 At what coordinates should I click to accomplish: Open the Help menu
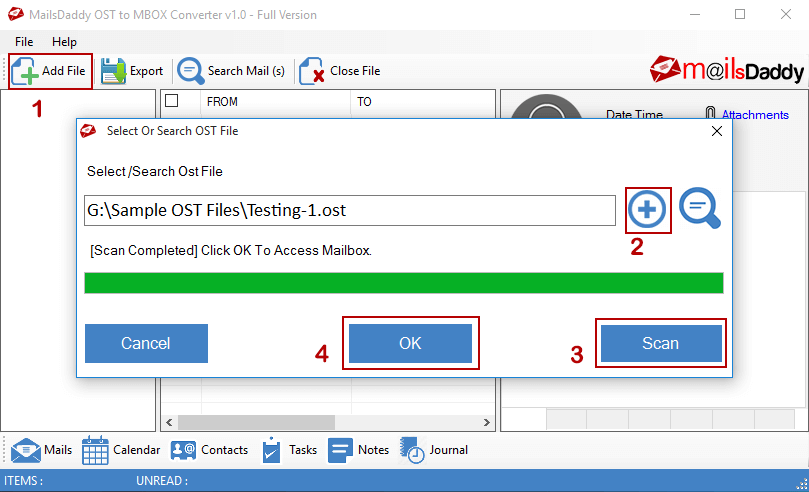[64, 42]
